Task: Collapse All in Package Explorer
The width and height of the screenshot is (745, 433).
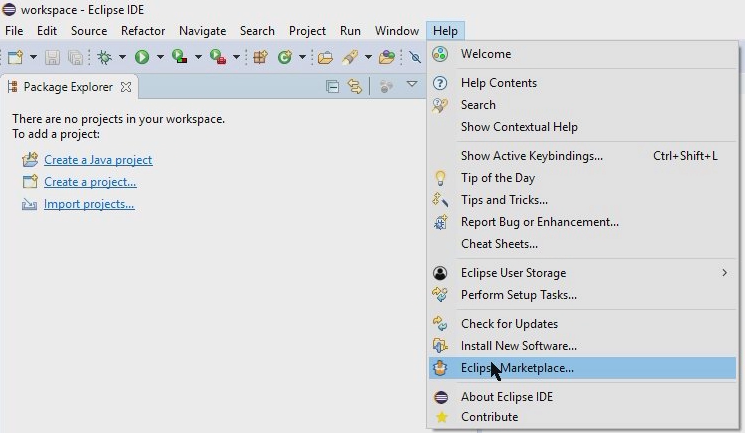Action: click(332, 87)
